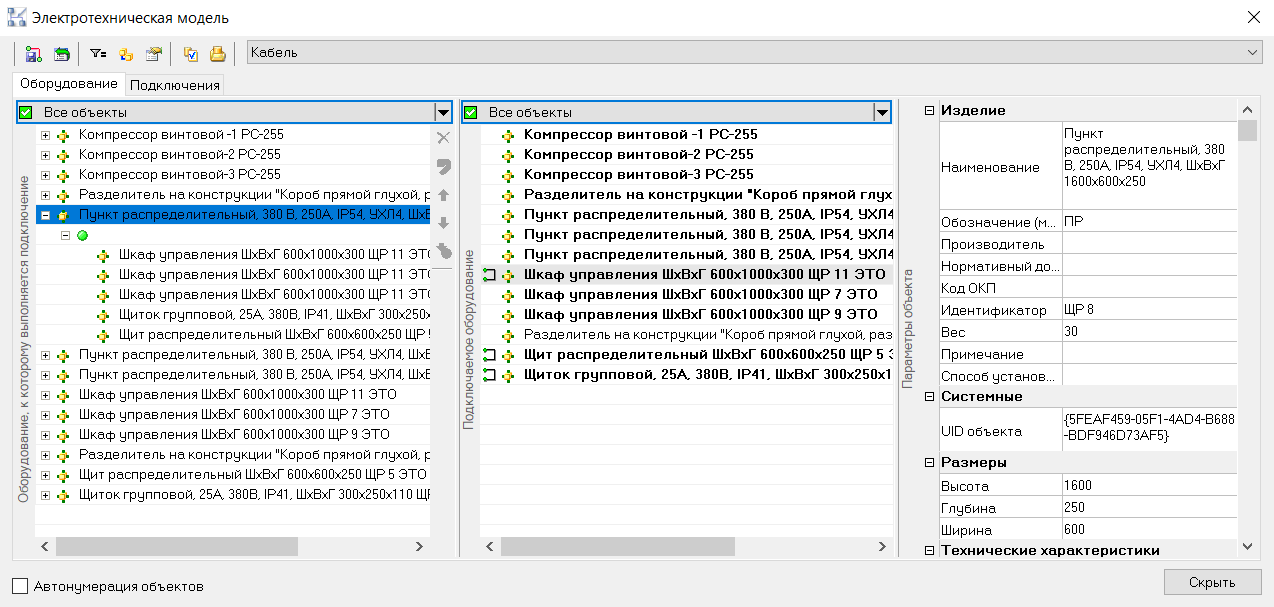Click connection marker beside Щит распределительный ЩР 5
1274x607 pixels.
[x=489, y=354]
